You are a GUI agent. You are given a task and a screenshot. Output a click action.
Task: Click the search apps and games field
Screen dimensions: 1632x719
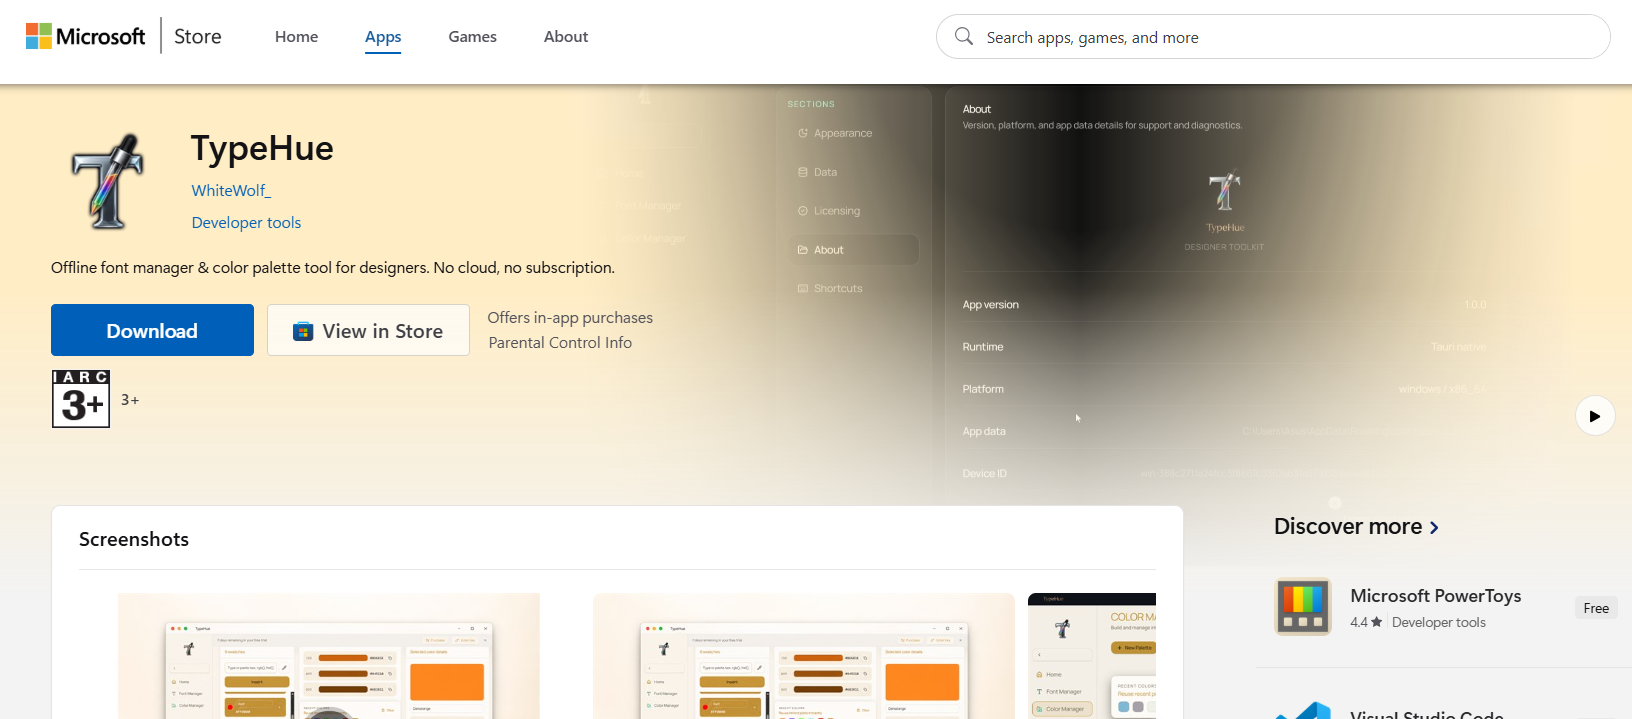click(x=1273, y=37)
